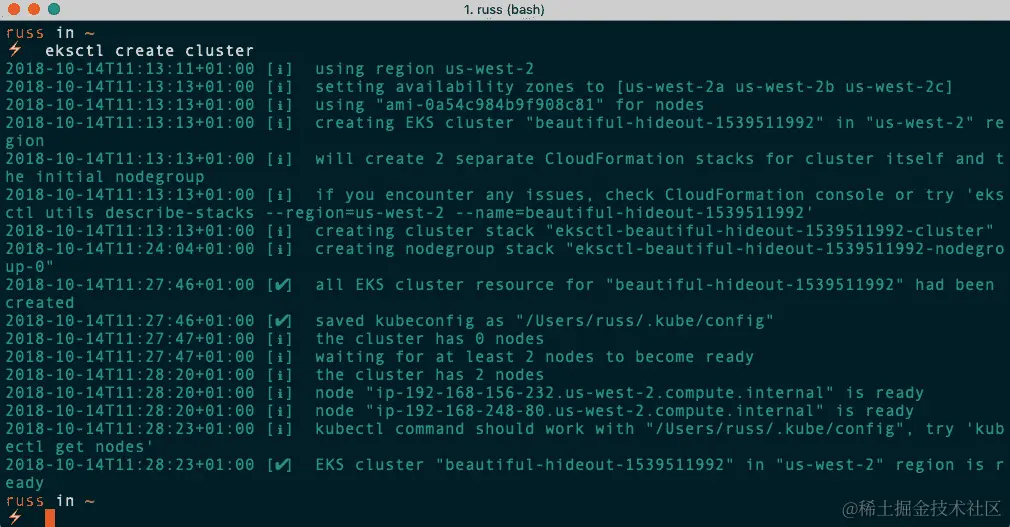The height and width of the screenshot is (527, 1010).
Task: Click 'kubectl command should work with' text
Action: 475,429
